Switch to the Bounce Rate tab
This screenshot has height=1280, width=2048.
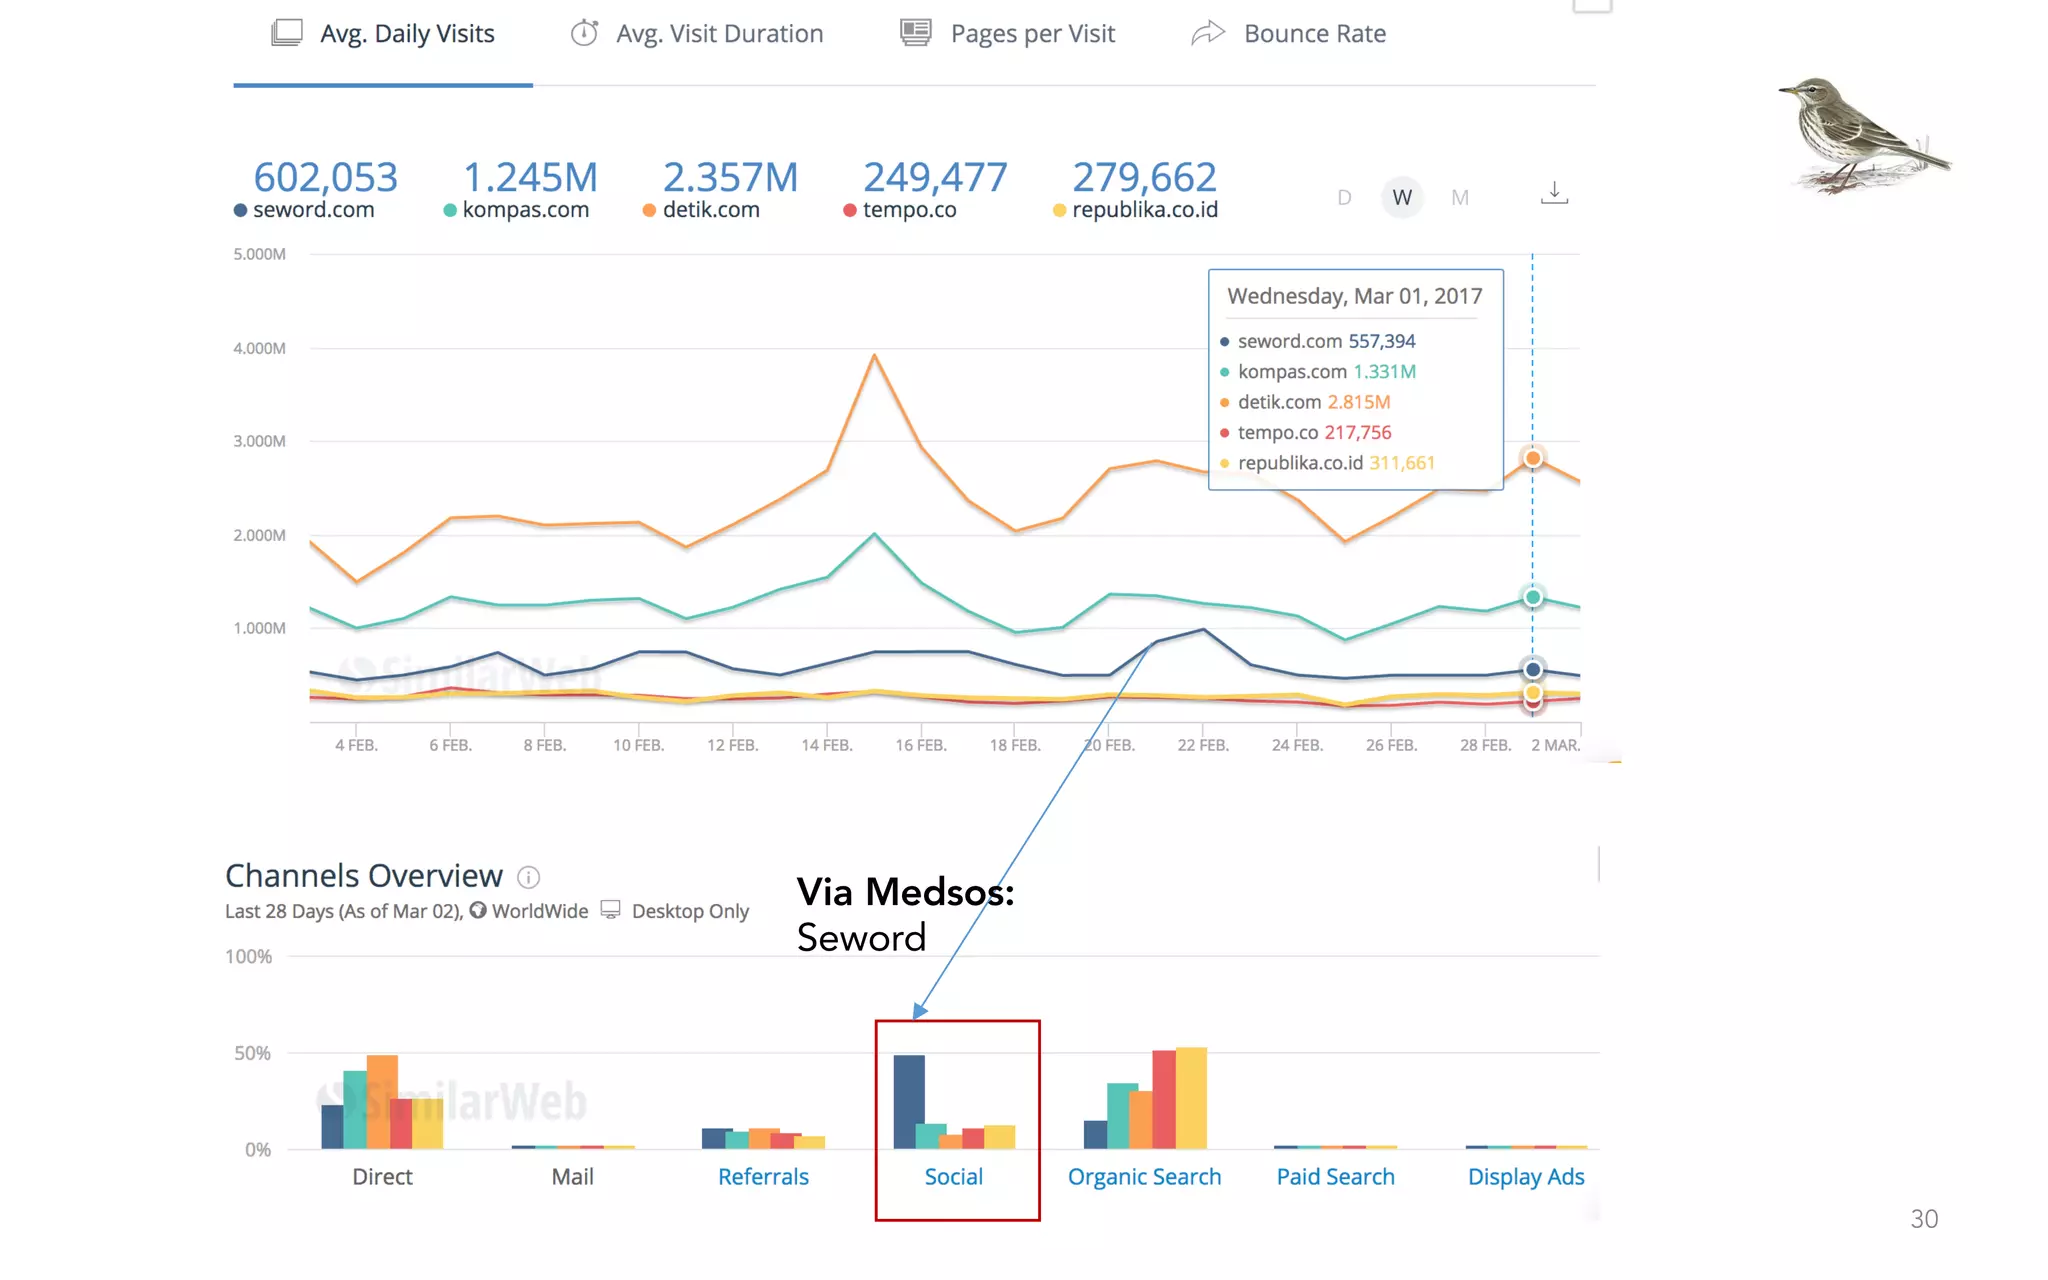coord(1314,34)
